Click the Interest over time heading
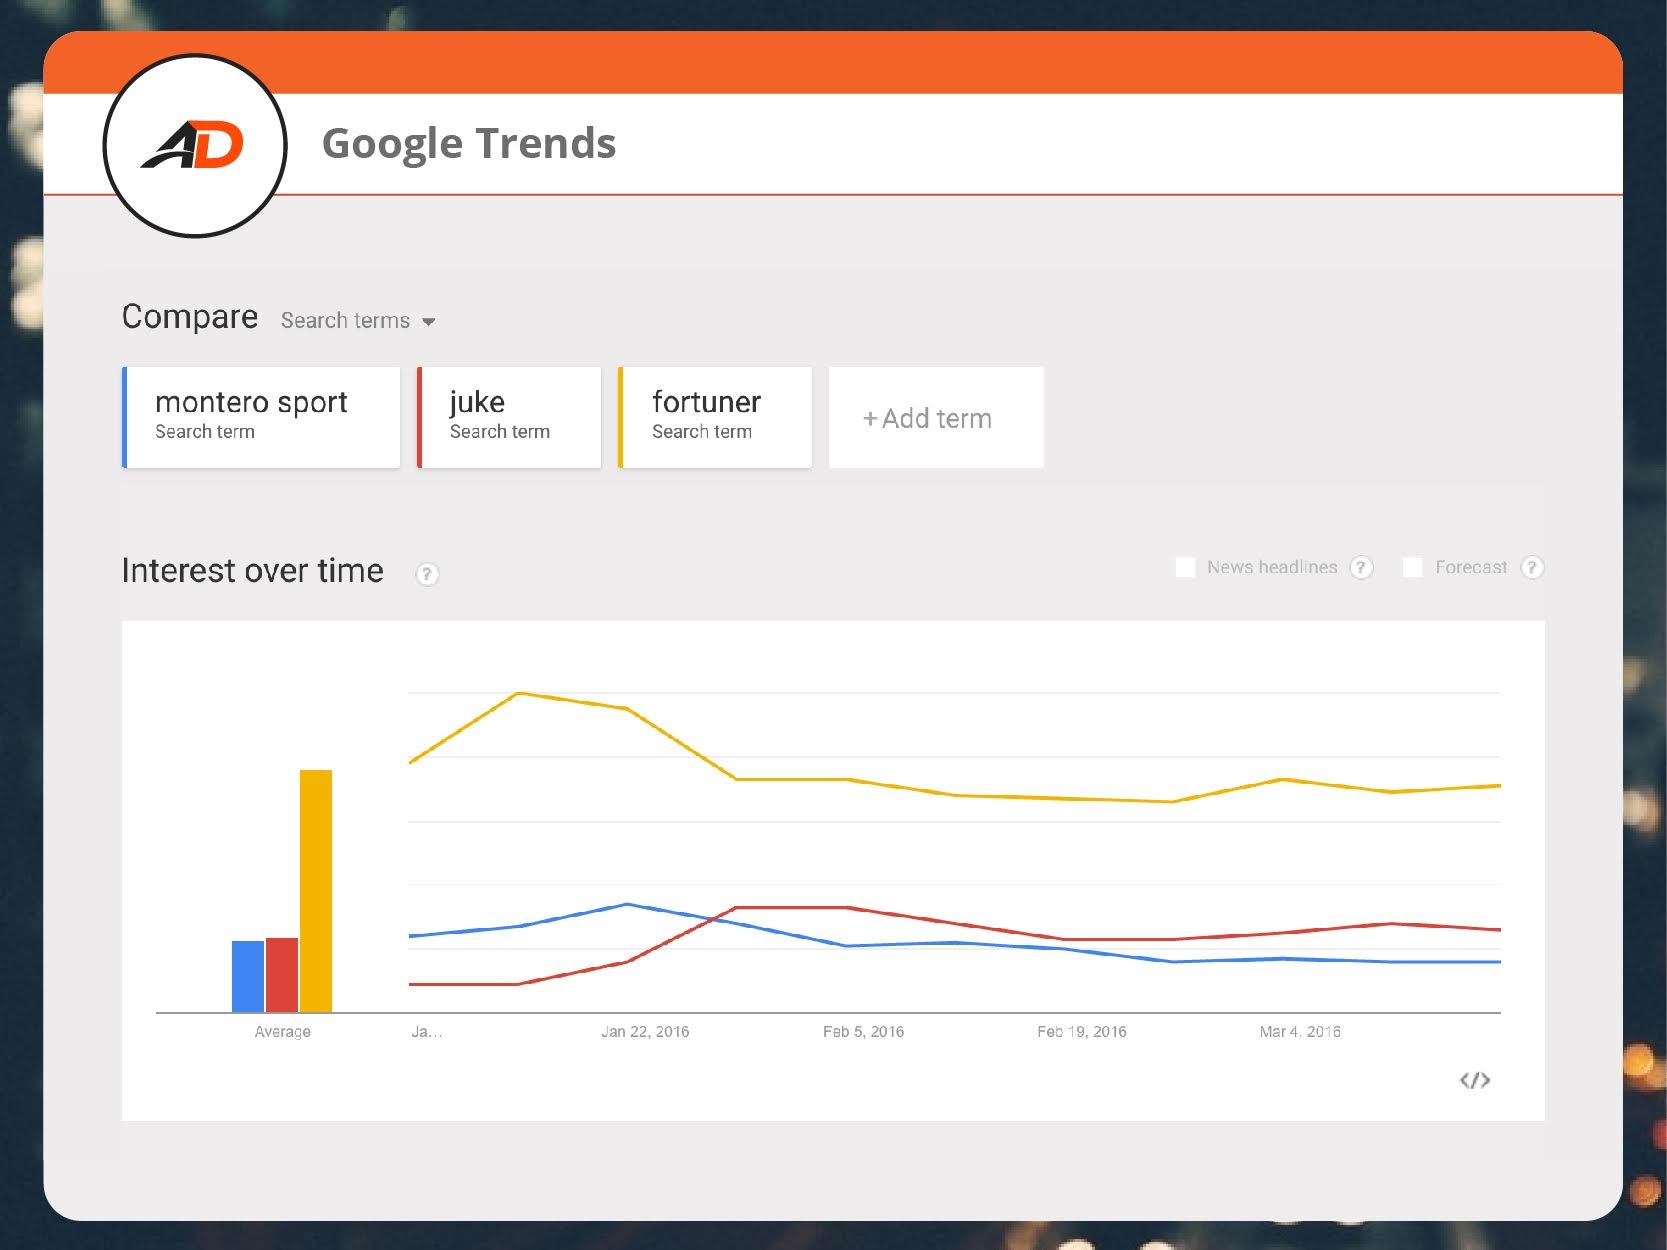 [x=253, y=570]
